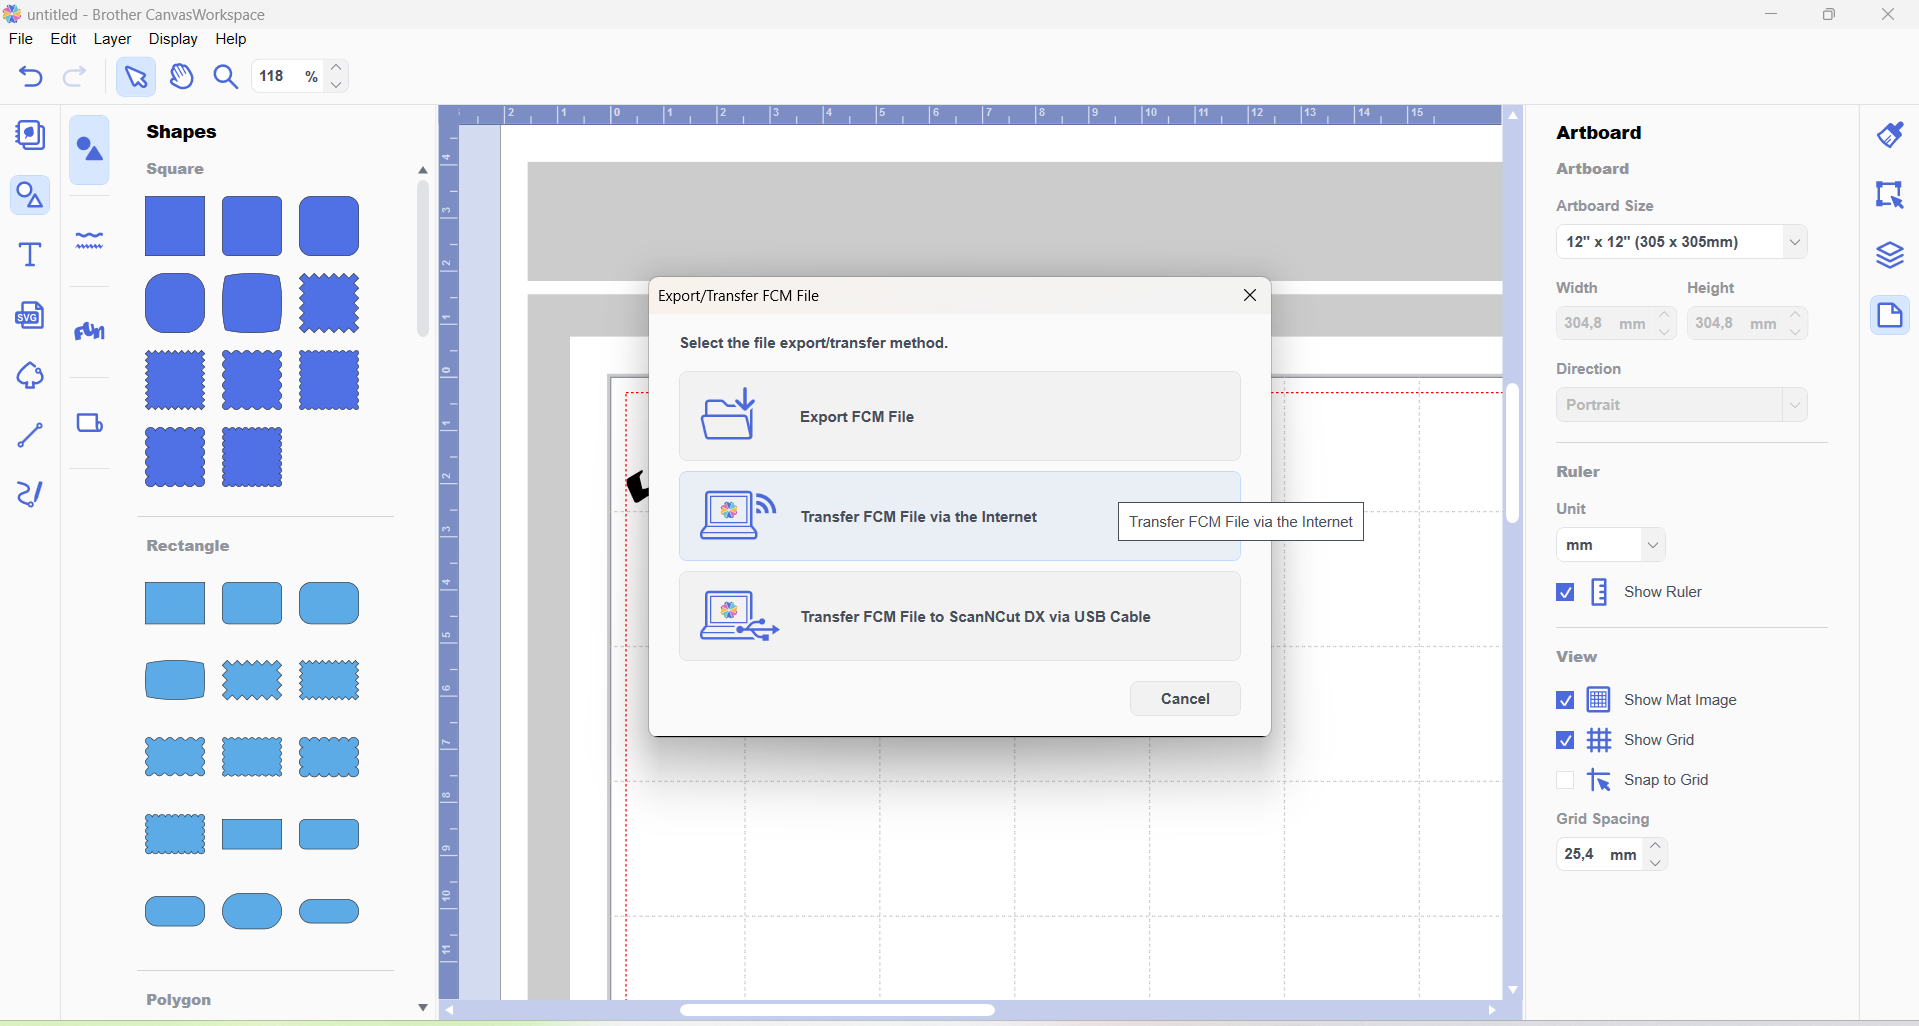Viewport: 1919px width, 1026px height.
Task: Select the straight line drawing tool
Action: point(30,435)
